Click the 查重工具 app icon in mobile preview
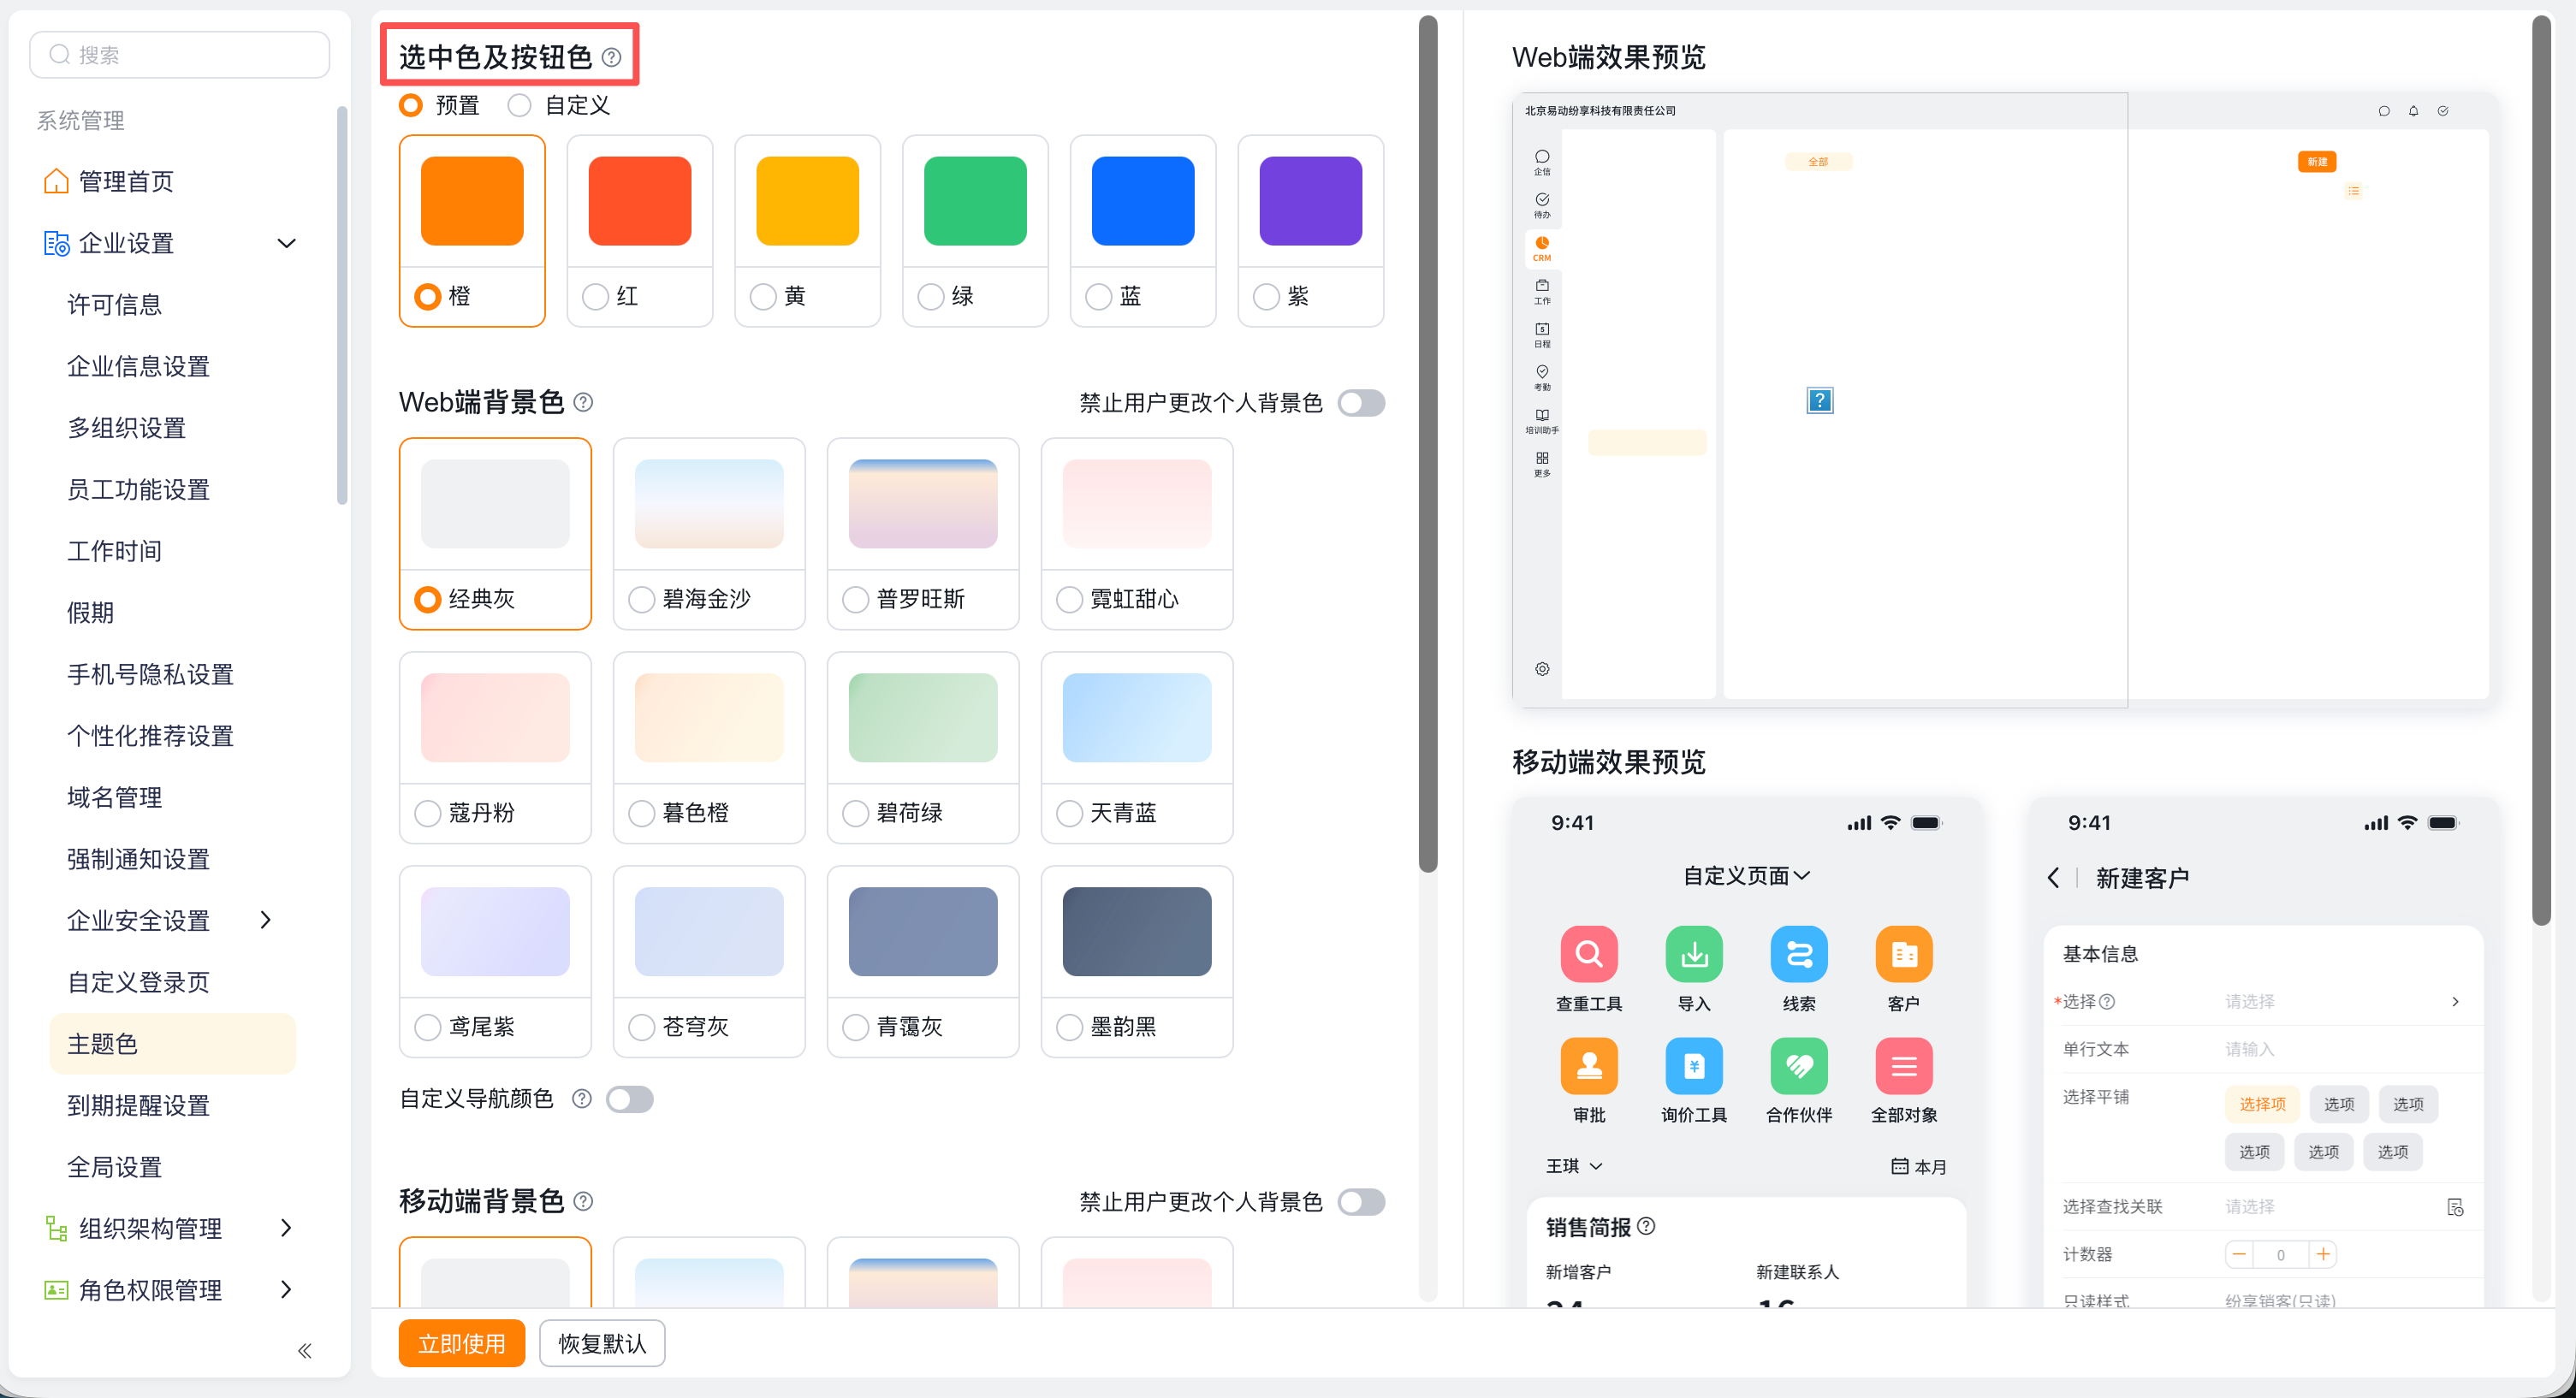 (1589, 954)
